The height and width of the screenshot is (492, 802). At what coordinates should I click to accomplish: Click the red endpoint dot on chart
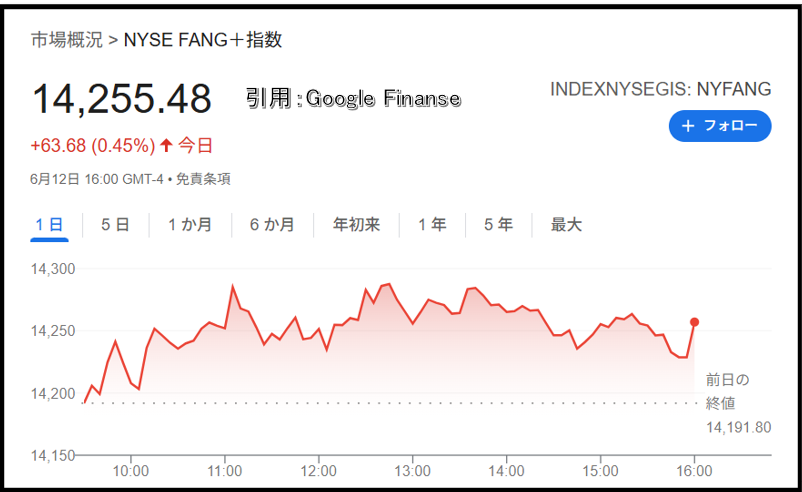click(694, 322)
